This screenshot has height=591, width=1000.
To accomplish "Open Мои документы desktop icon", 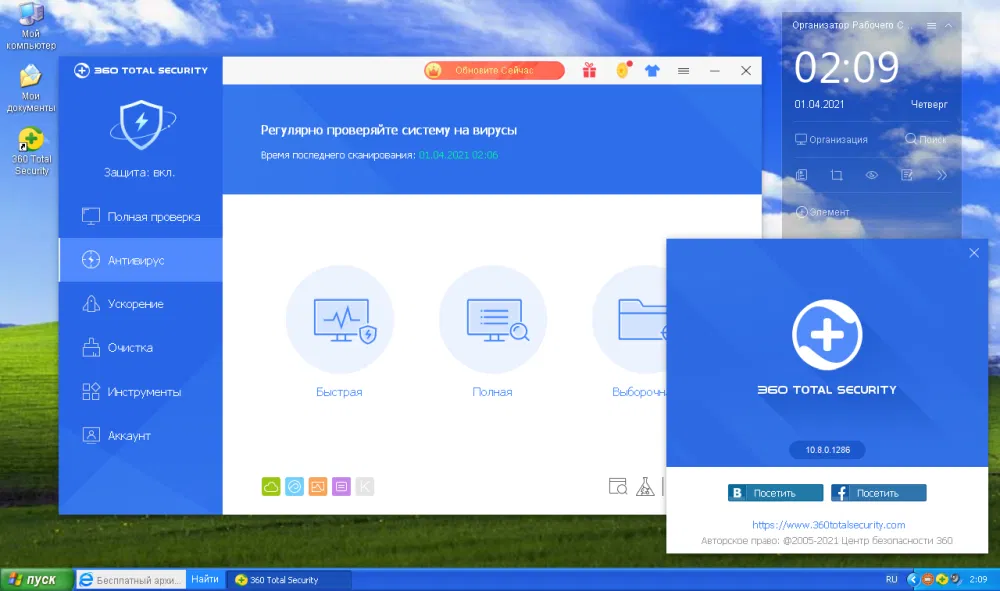I will point(31,89).
